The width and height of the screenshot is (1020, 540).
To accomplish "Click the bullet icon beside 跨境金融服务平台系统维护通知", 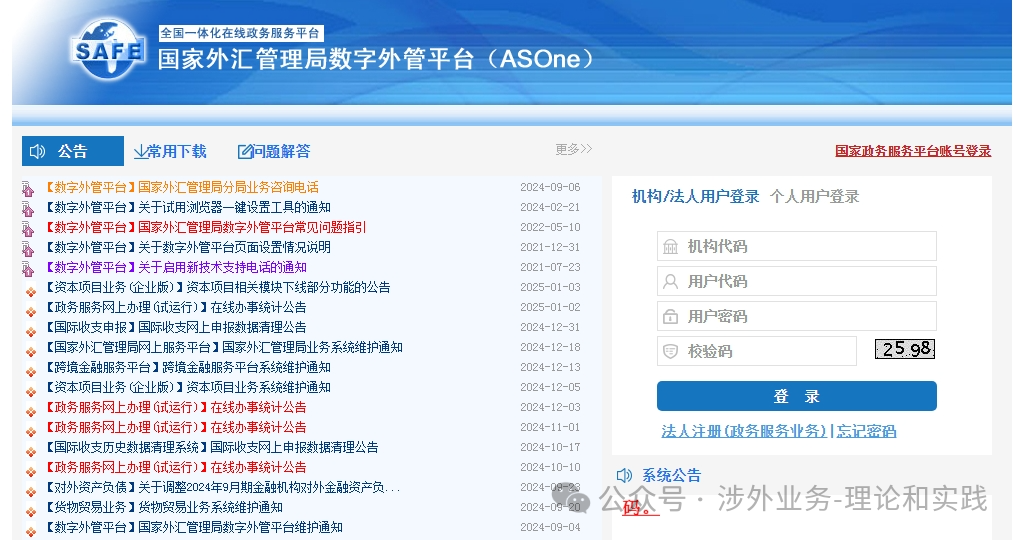I will tap(31, 371).
